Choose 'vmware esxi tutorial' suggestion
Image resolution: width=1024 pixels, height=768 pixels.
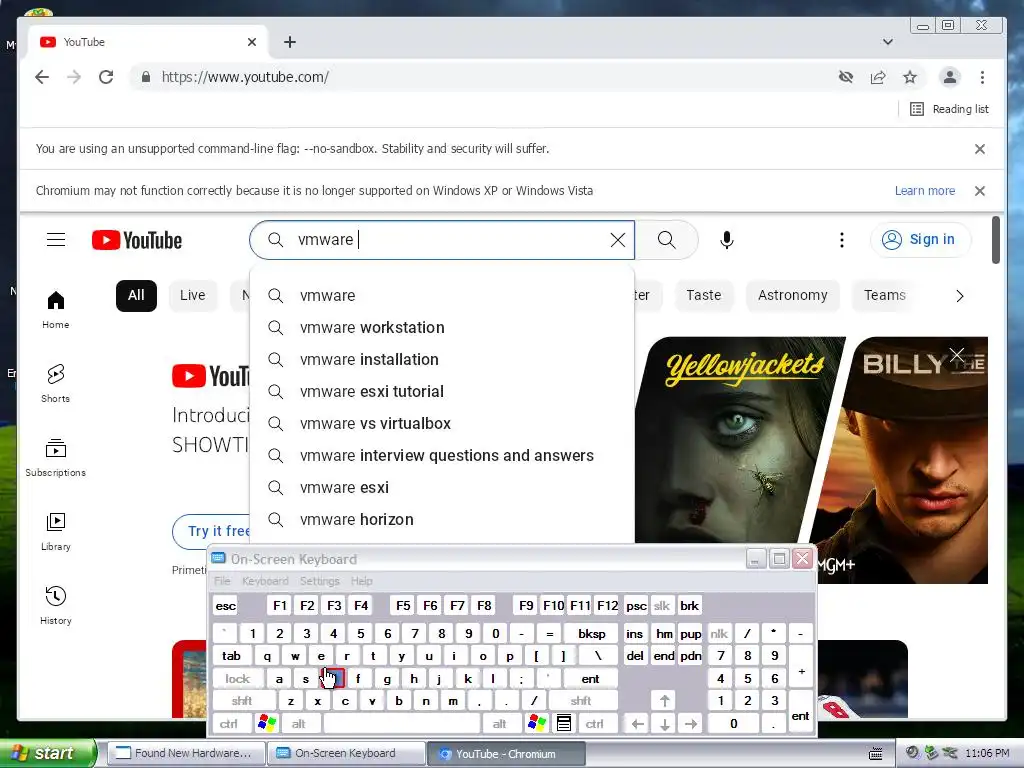[442, 391]
